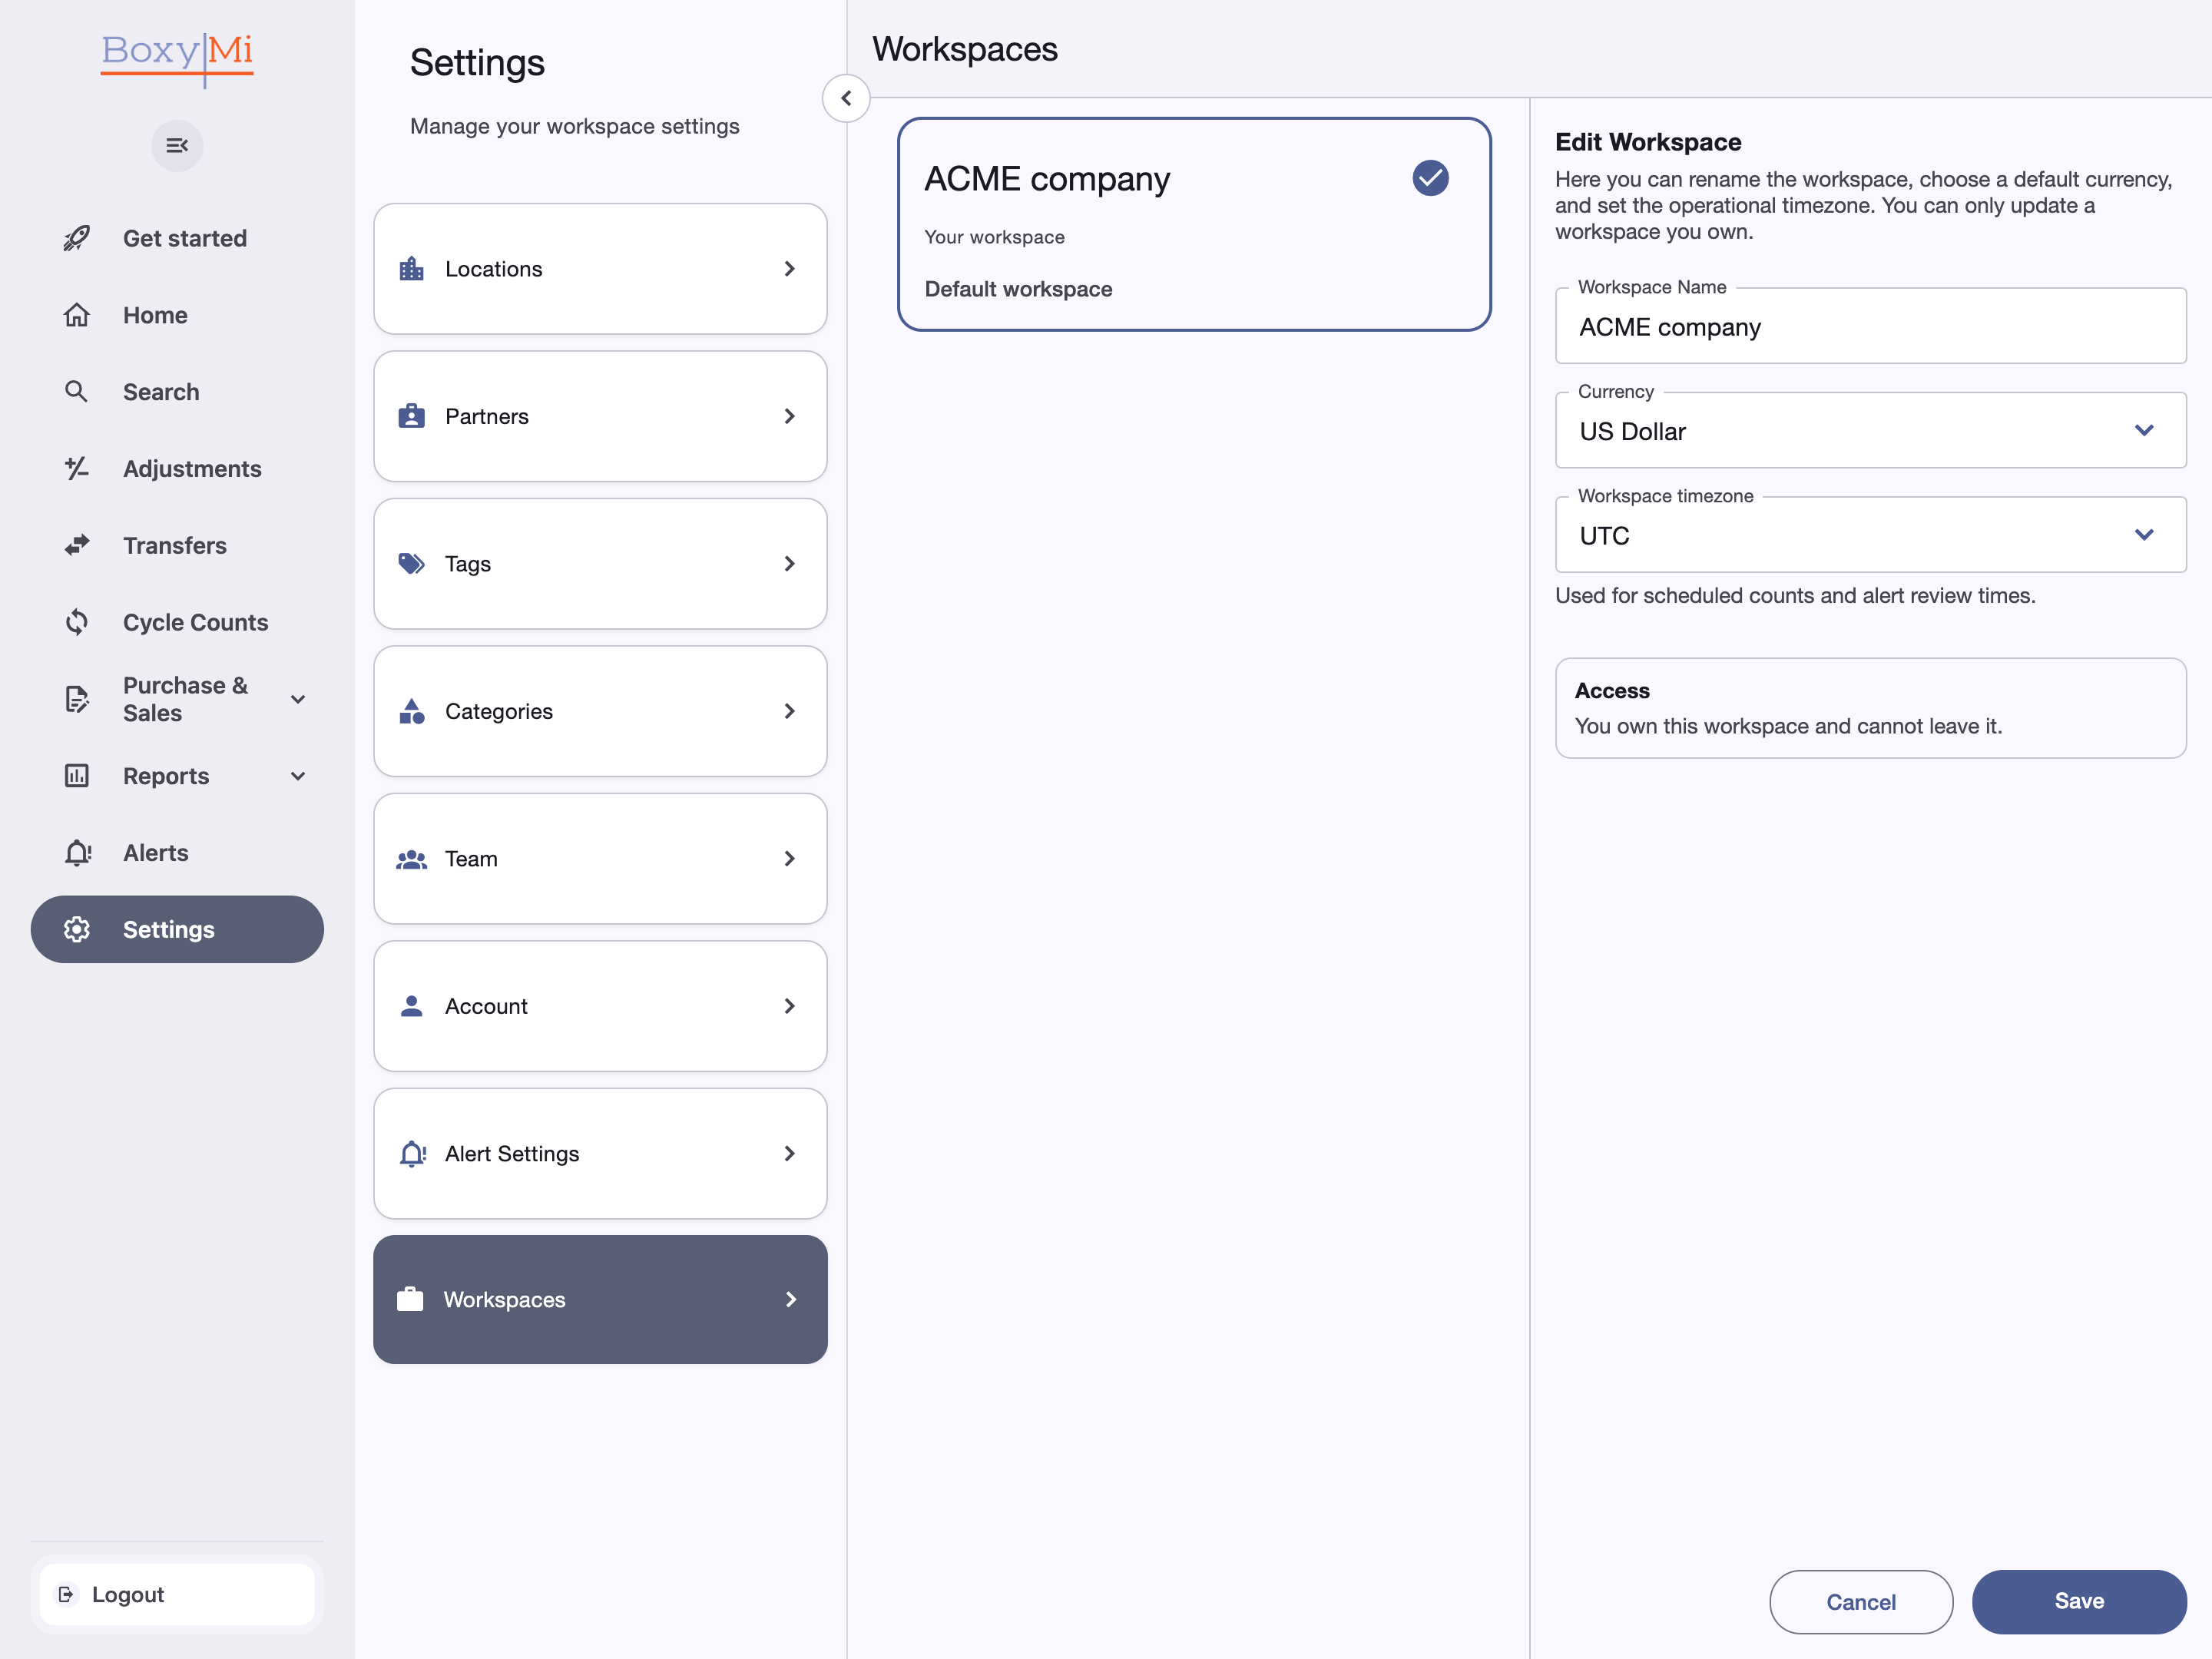This screenshot has height=1659, width=2212.
Task: Click the arrows icon beside Transfers
Action: point(77,545)
